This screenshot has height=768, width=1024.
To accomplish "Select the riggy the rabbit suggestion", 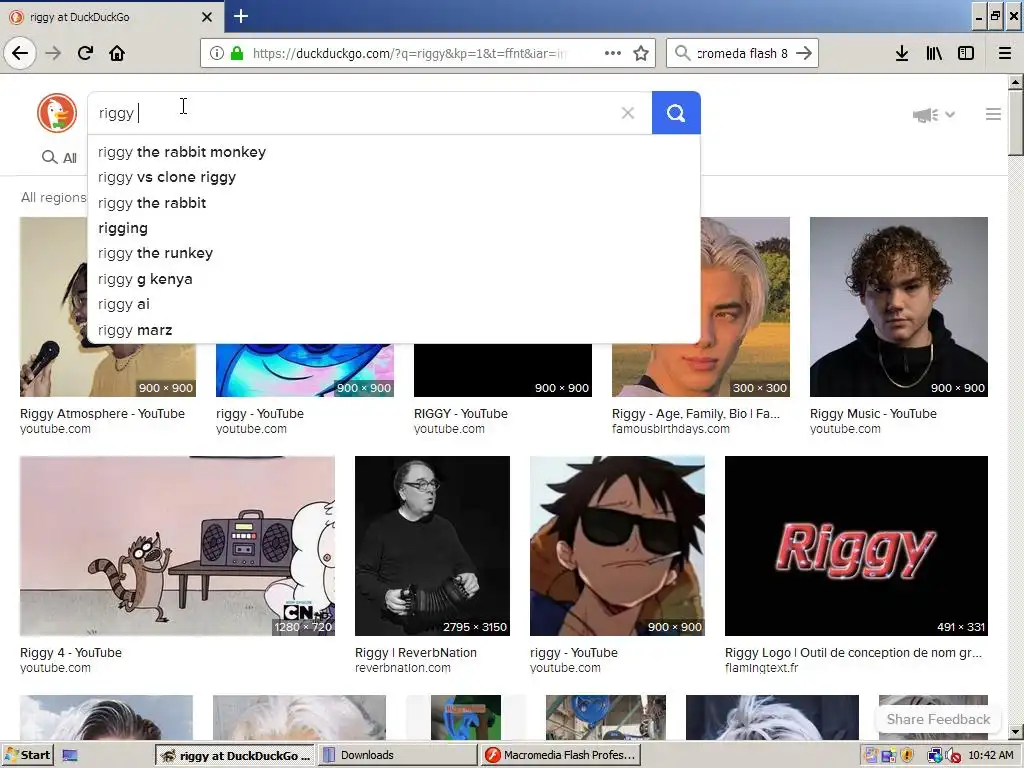I will [394, 202].
